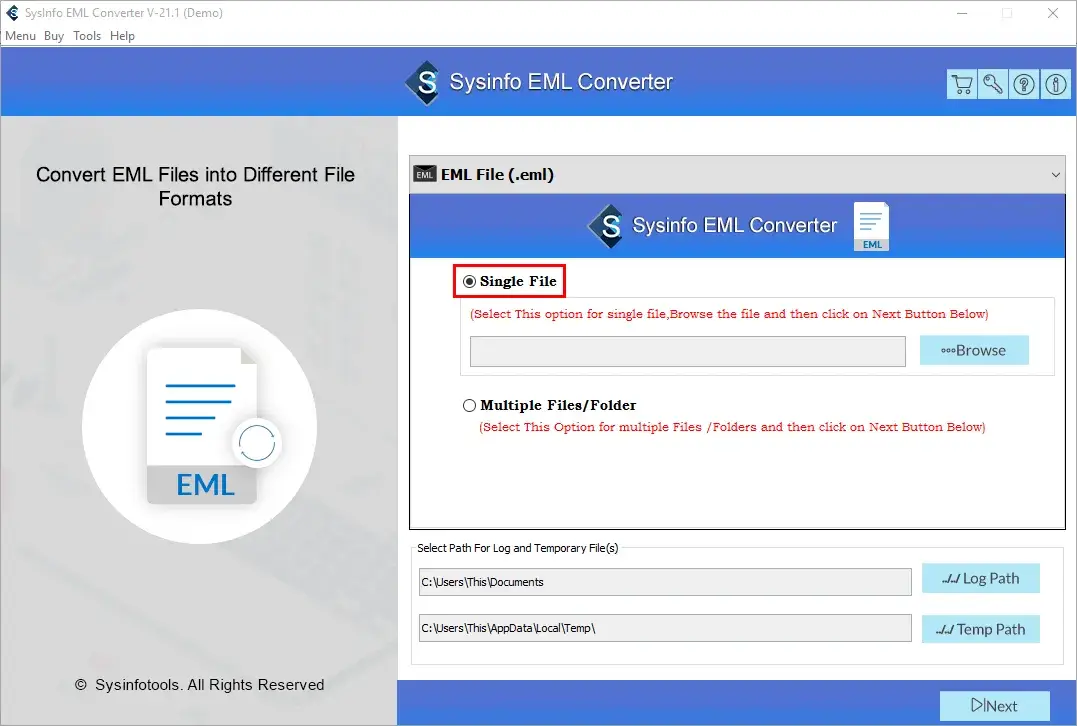Screen dimensions: 1077x726
Task: Click the small EML badge beside file type
Action: click(424, 174)
